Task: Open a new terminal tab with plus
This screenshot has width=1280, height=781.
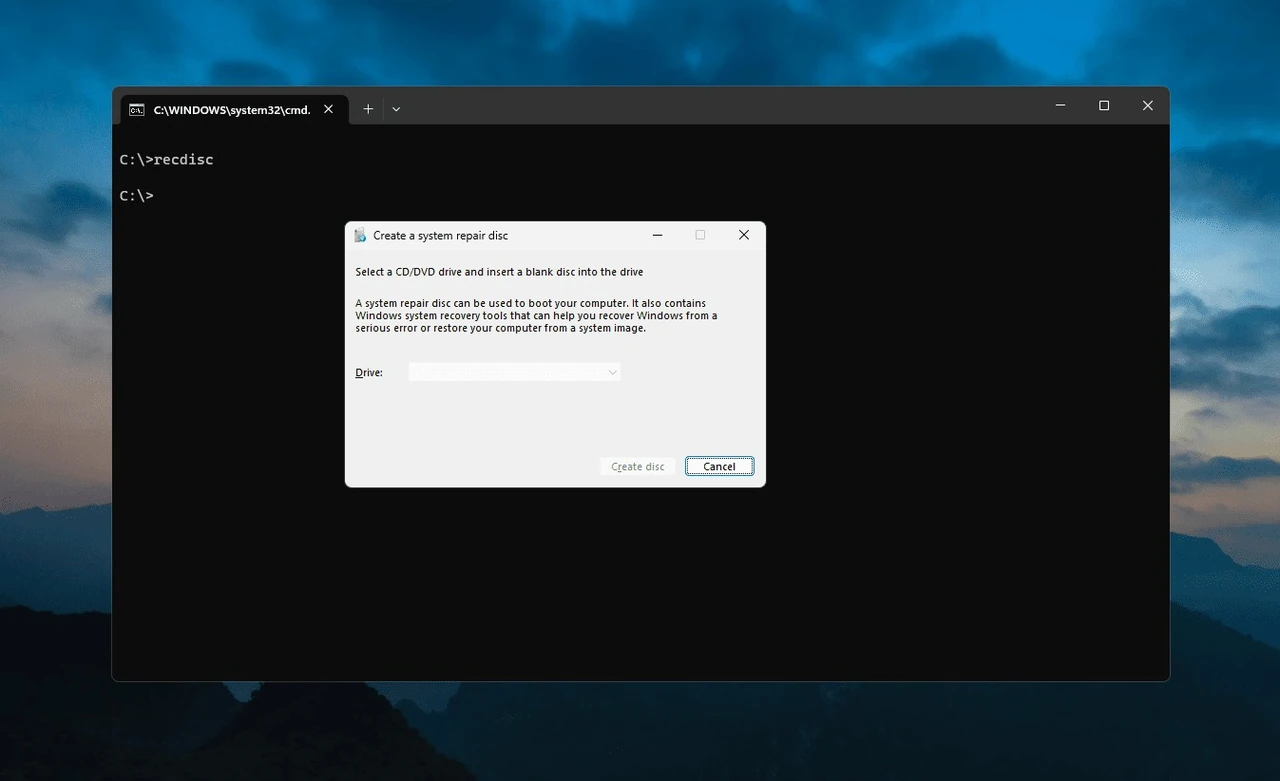Action: pos(368,109)
